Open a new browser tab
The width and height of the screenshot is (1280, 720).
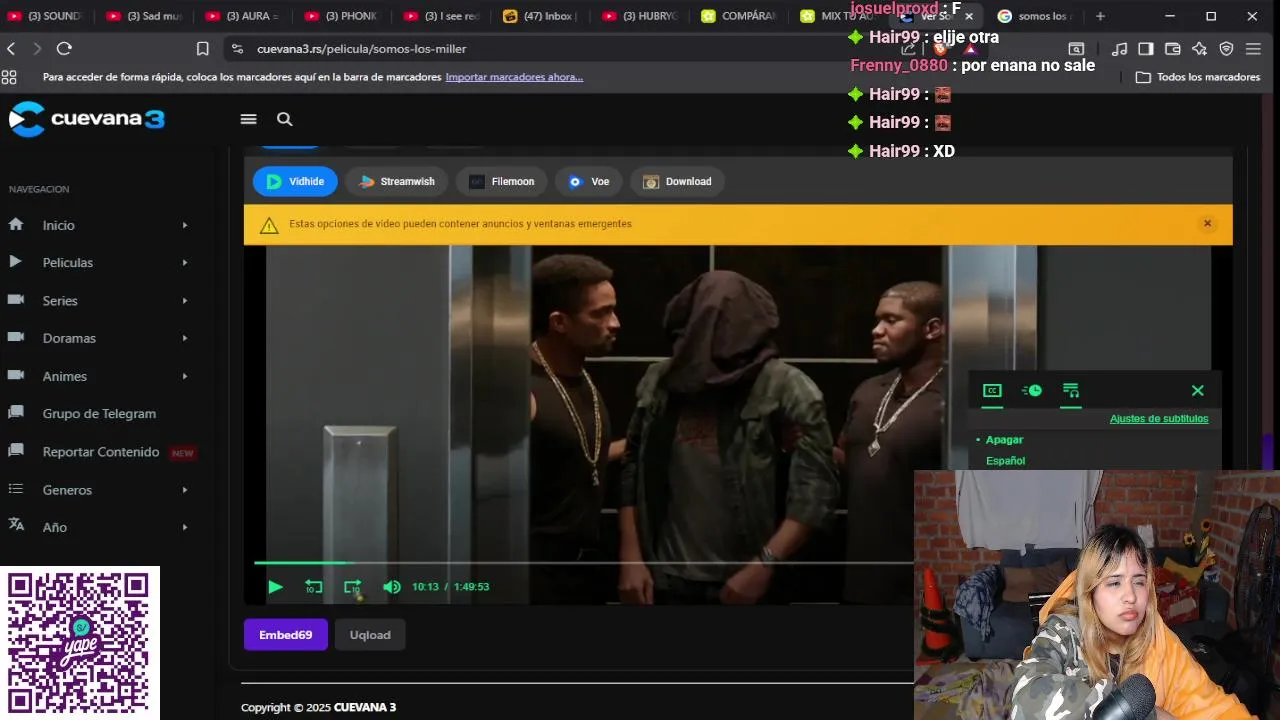(x=1100, y=16)
